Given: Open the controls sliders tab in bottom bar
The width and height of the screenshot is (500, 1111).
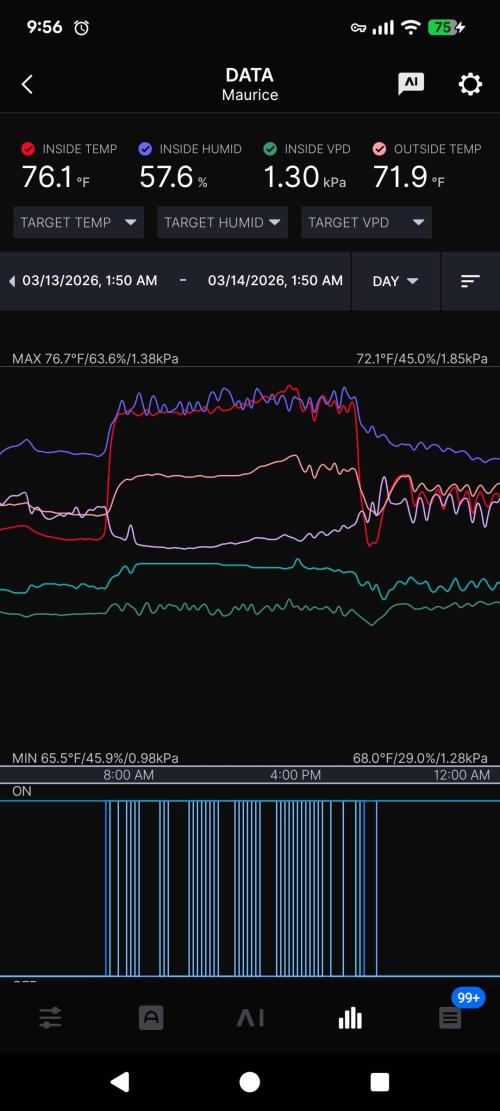Looking at the screenshot, I should coord(50,1019).
